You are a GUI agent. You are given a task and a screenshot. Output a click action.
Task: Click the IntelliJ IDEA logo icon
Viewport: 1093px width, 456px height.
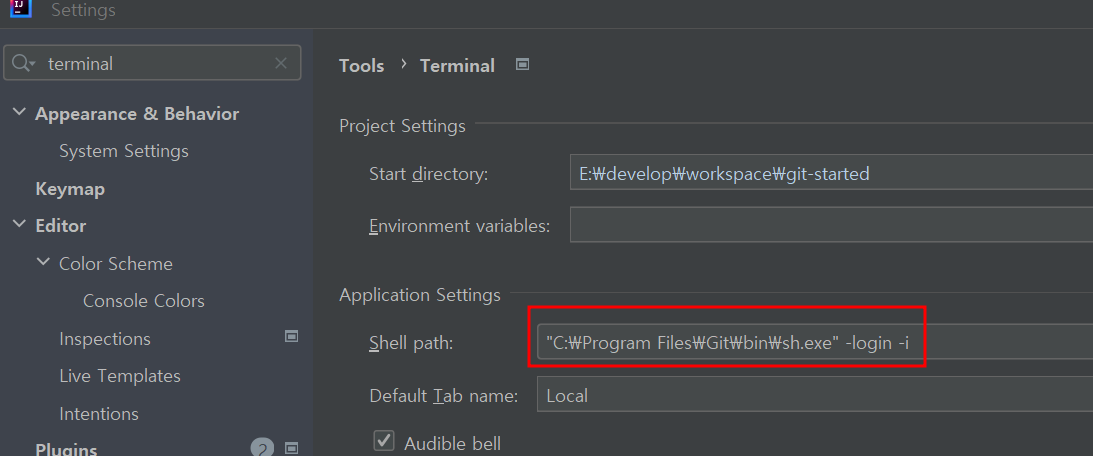tap(20, 10)
